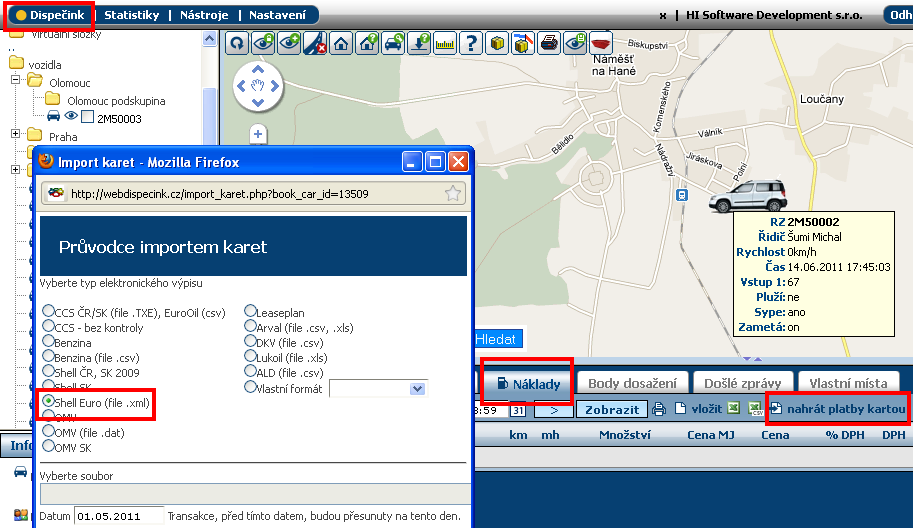913x528 pixels.
Task: Select Lukoil (file .xls) radio option
Action: (250, 356)
